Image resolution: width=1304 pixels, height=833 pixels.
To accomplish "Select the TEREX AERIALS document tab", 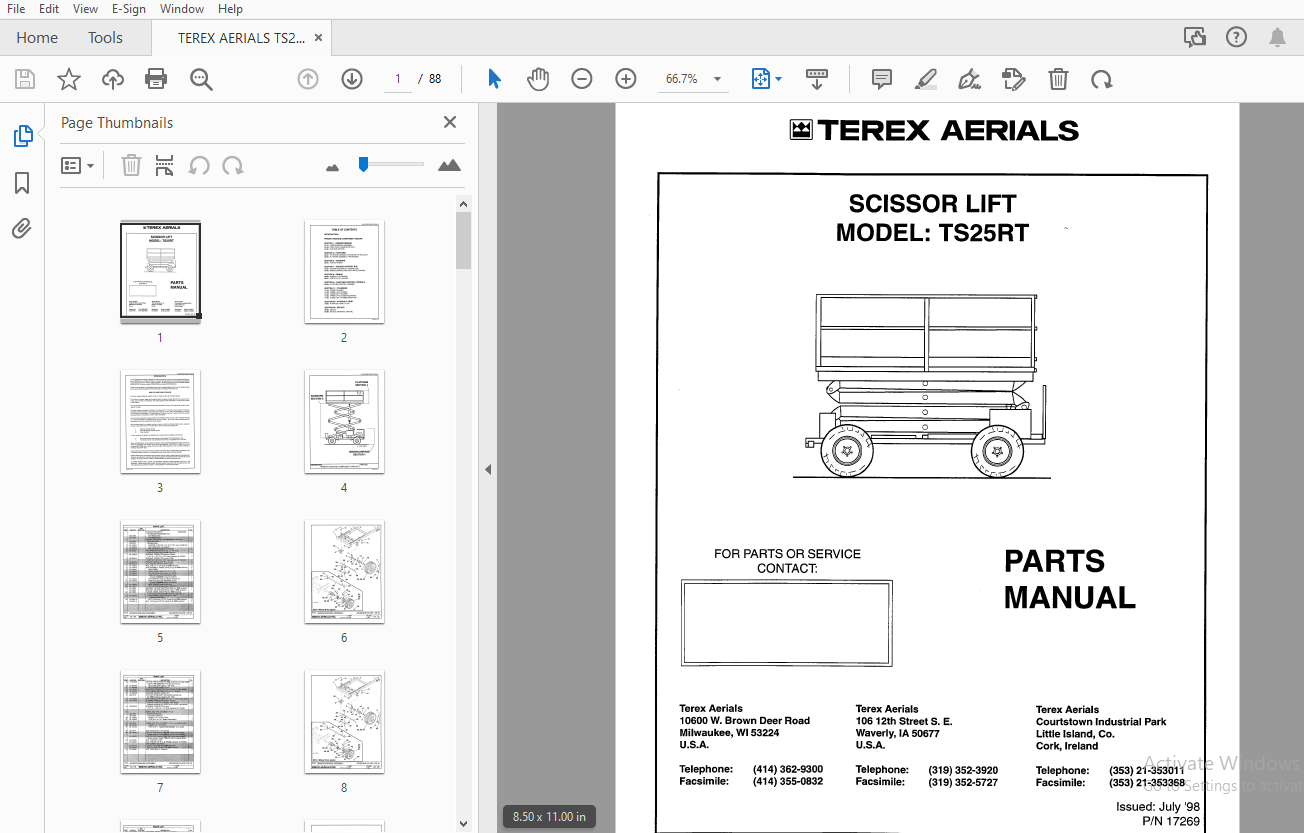I will point(241,38).
